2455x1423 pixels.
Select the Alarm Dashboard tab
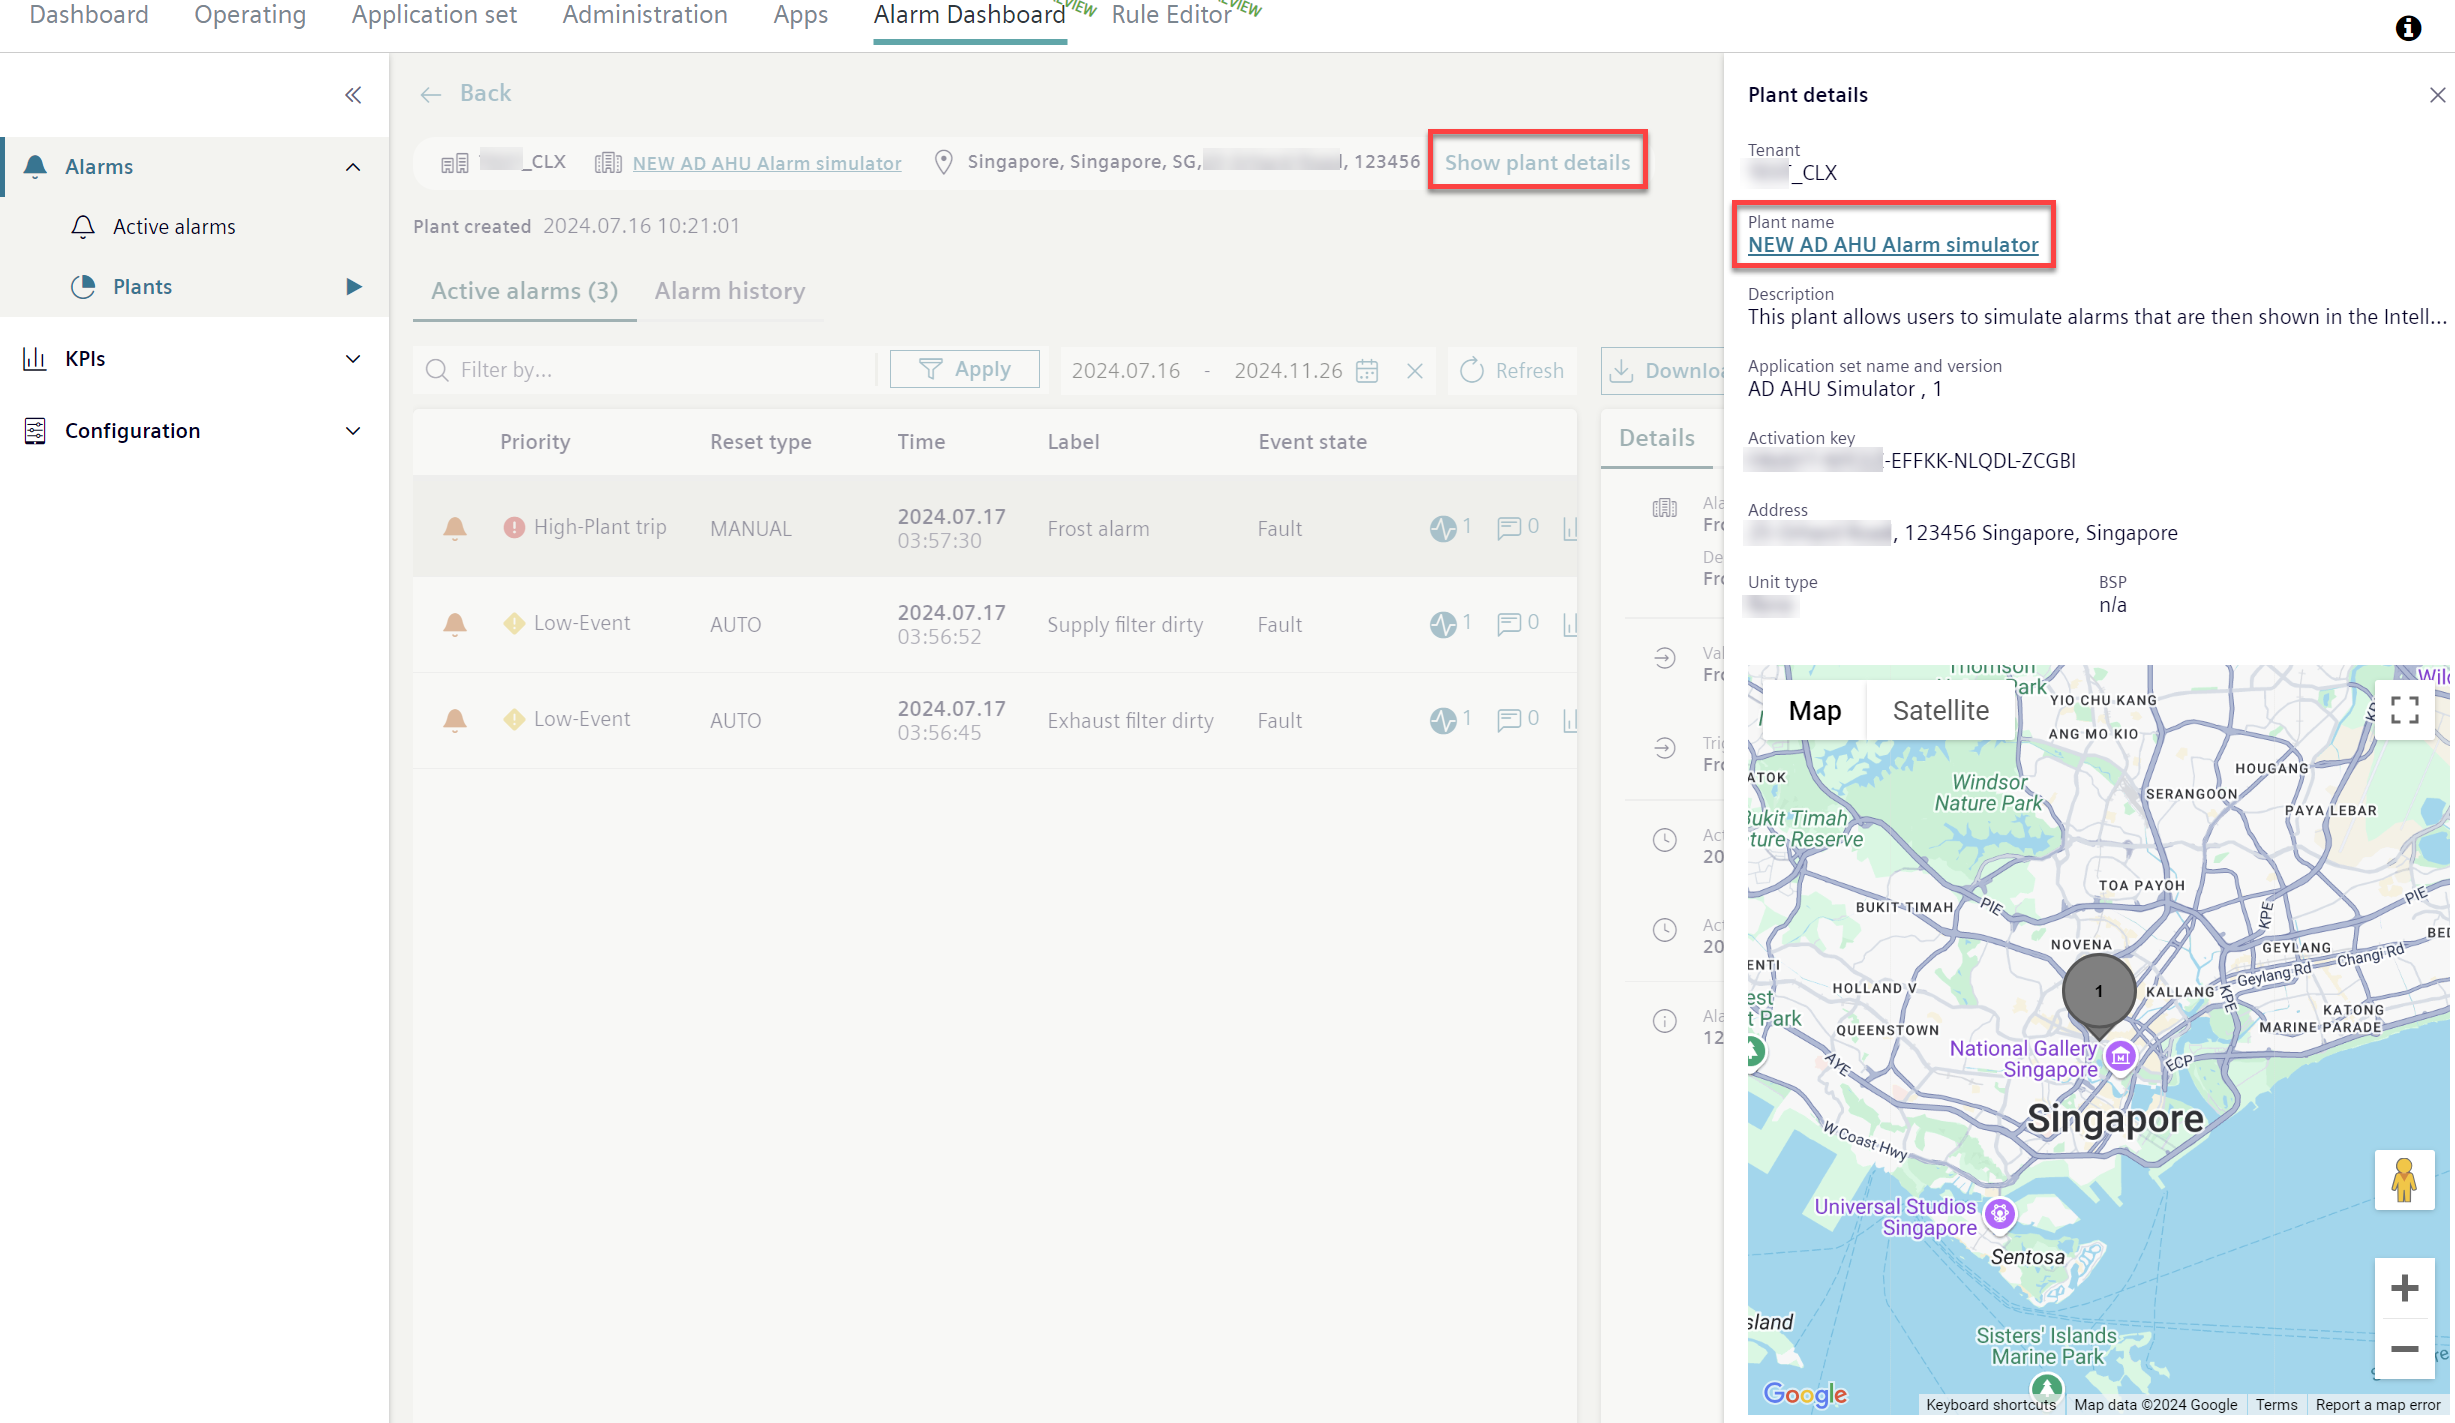[x=969, y=15]
